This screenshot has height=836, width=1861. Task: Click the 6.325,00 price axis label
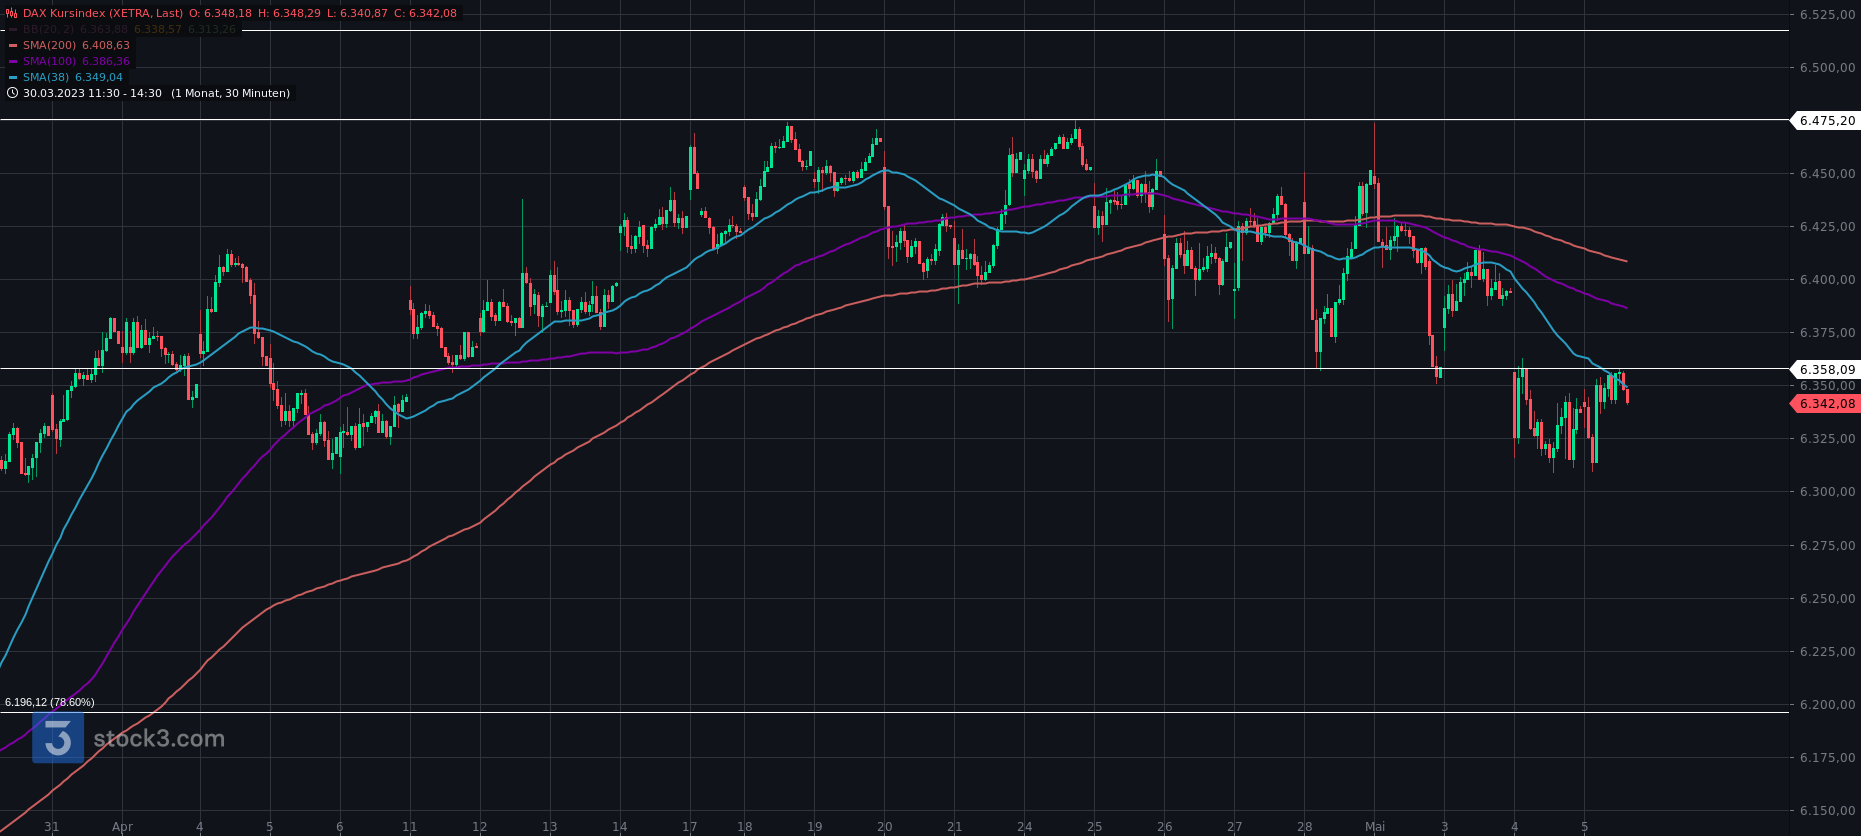(1827, 438)
